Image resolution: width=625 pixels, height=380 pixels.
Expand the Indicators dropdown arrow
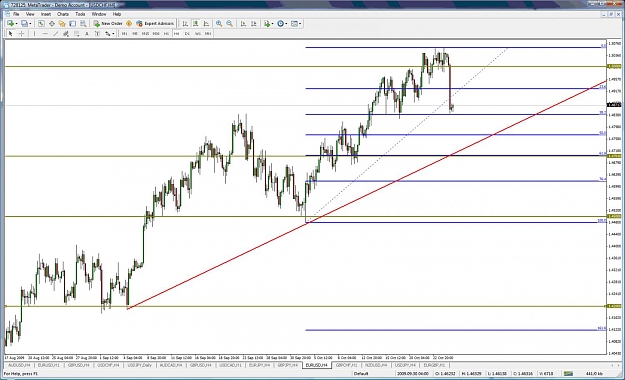pyautogui.click(x=272, y=24)
